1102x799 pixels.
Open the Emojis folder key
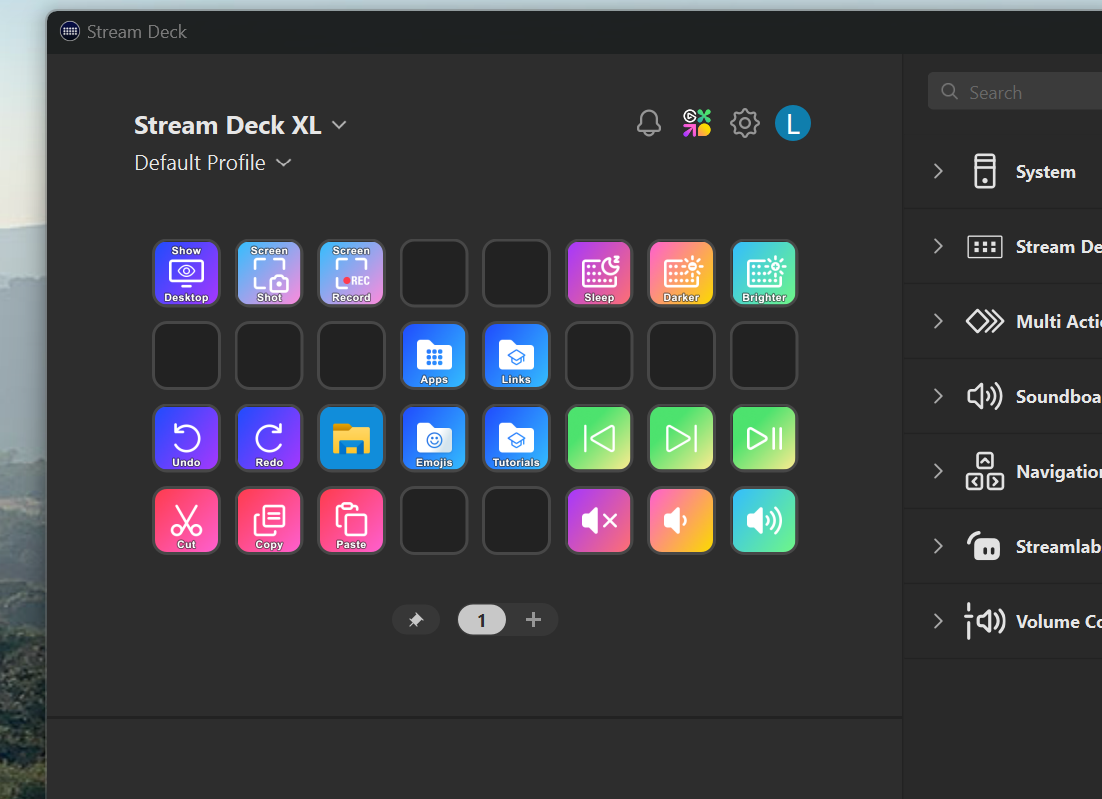(434, 439)
